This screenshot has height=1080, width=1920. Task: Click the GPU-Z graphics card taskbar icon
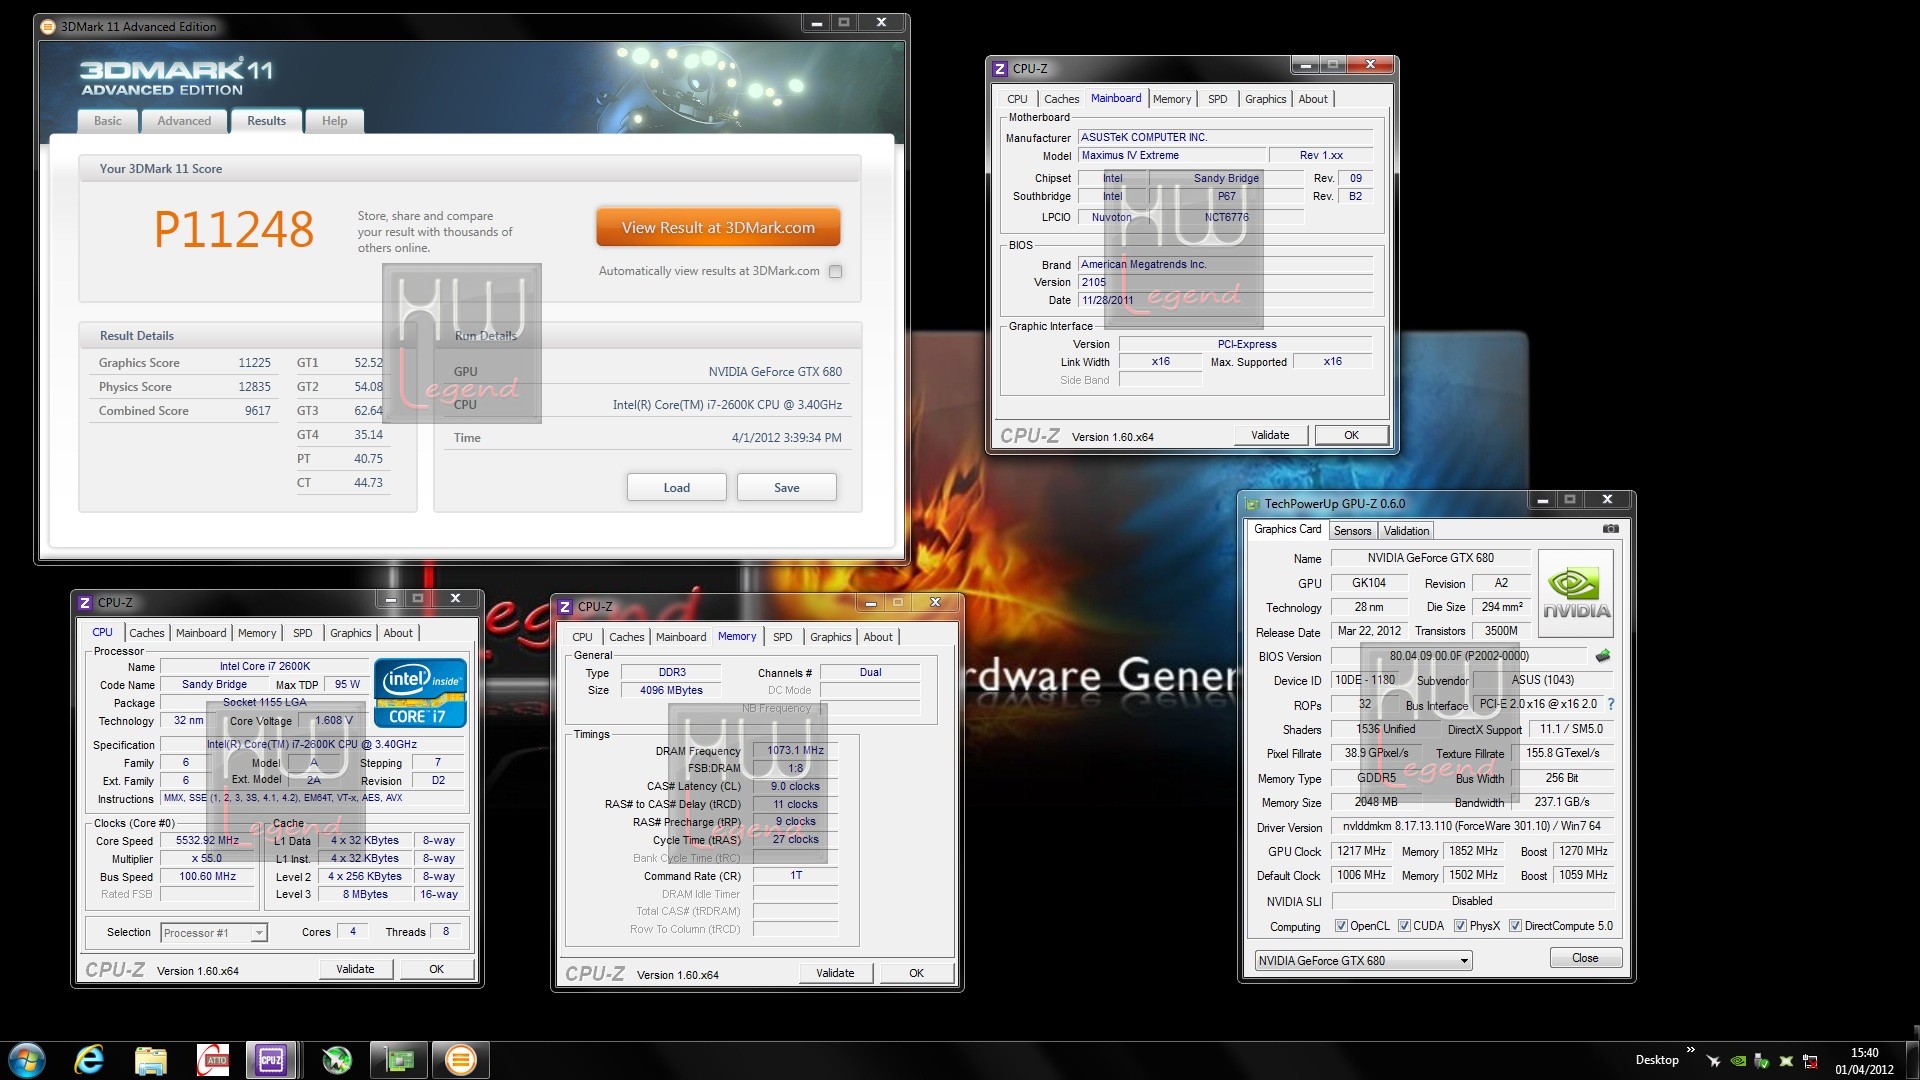pyautogui.click(x=399, y=1060)
